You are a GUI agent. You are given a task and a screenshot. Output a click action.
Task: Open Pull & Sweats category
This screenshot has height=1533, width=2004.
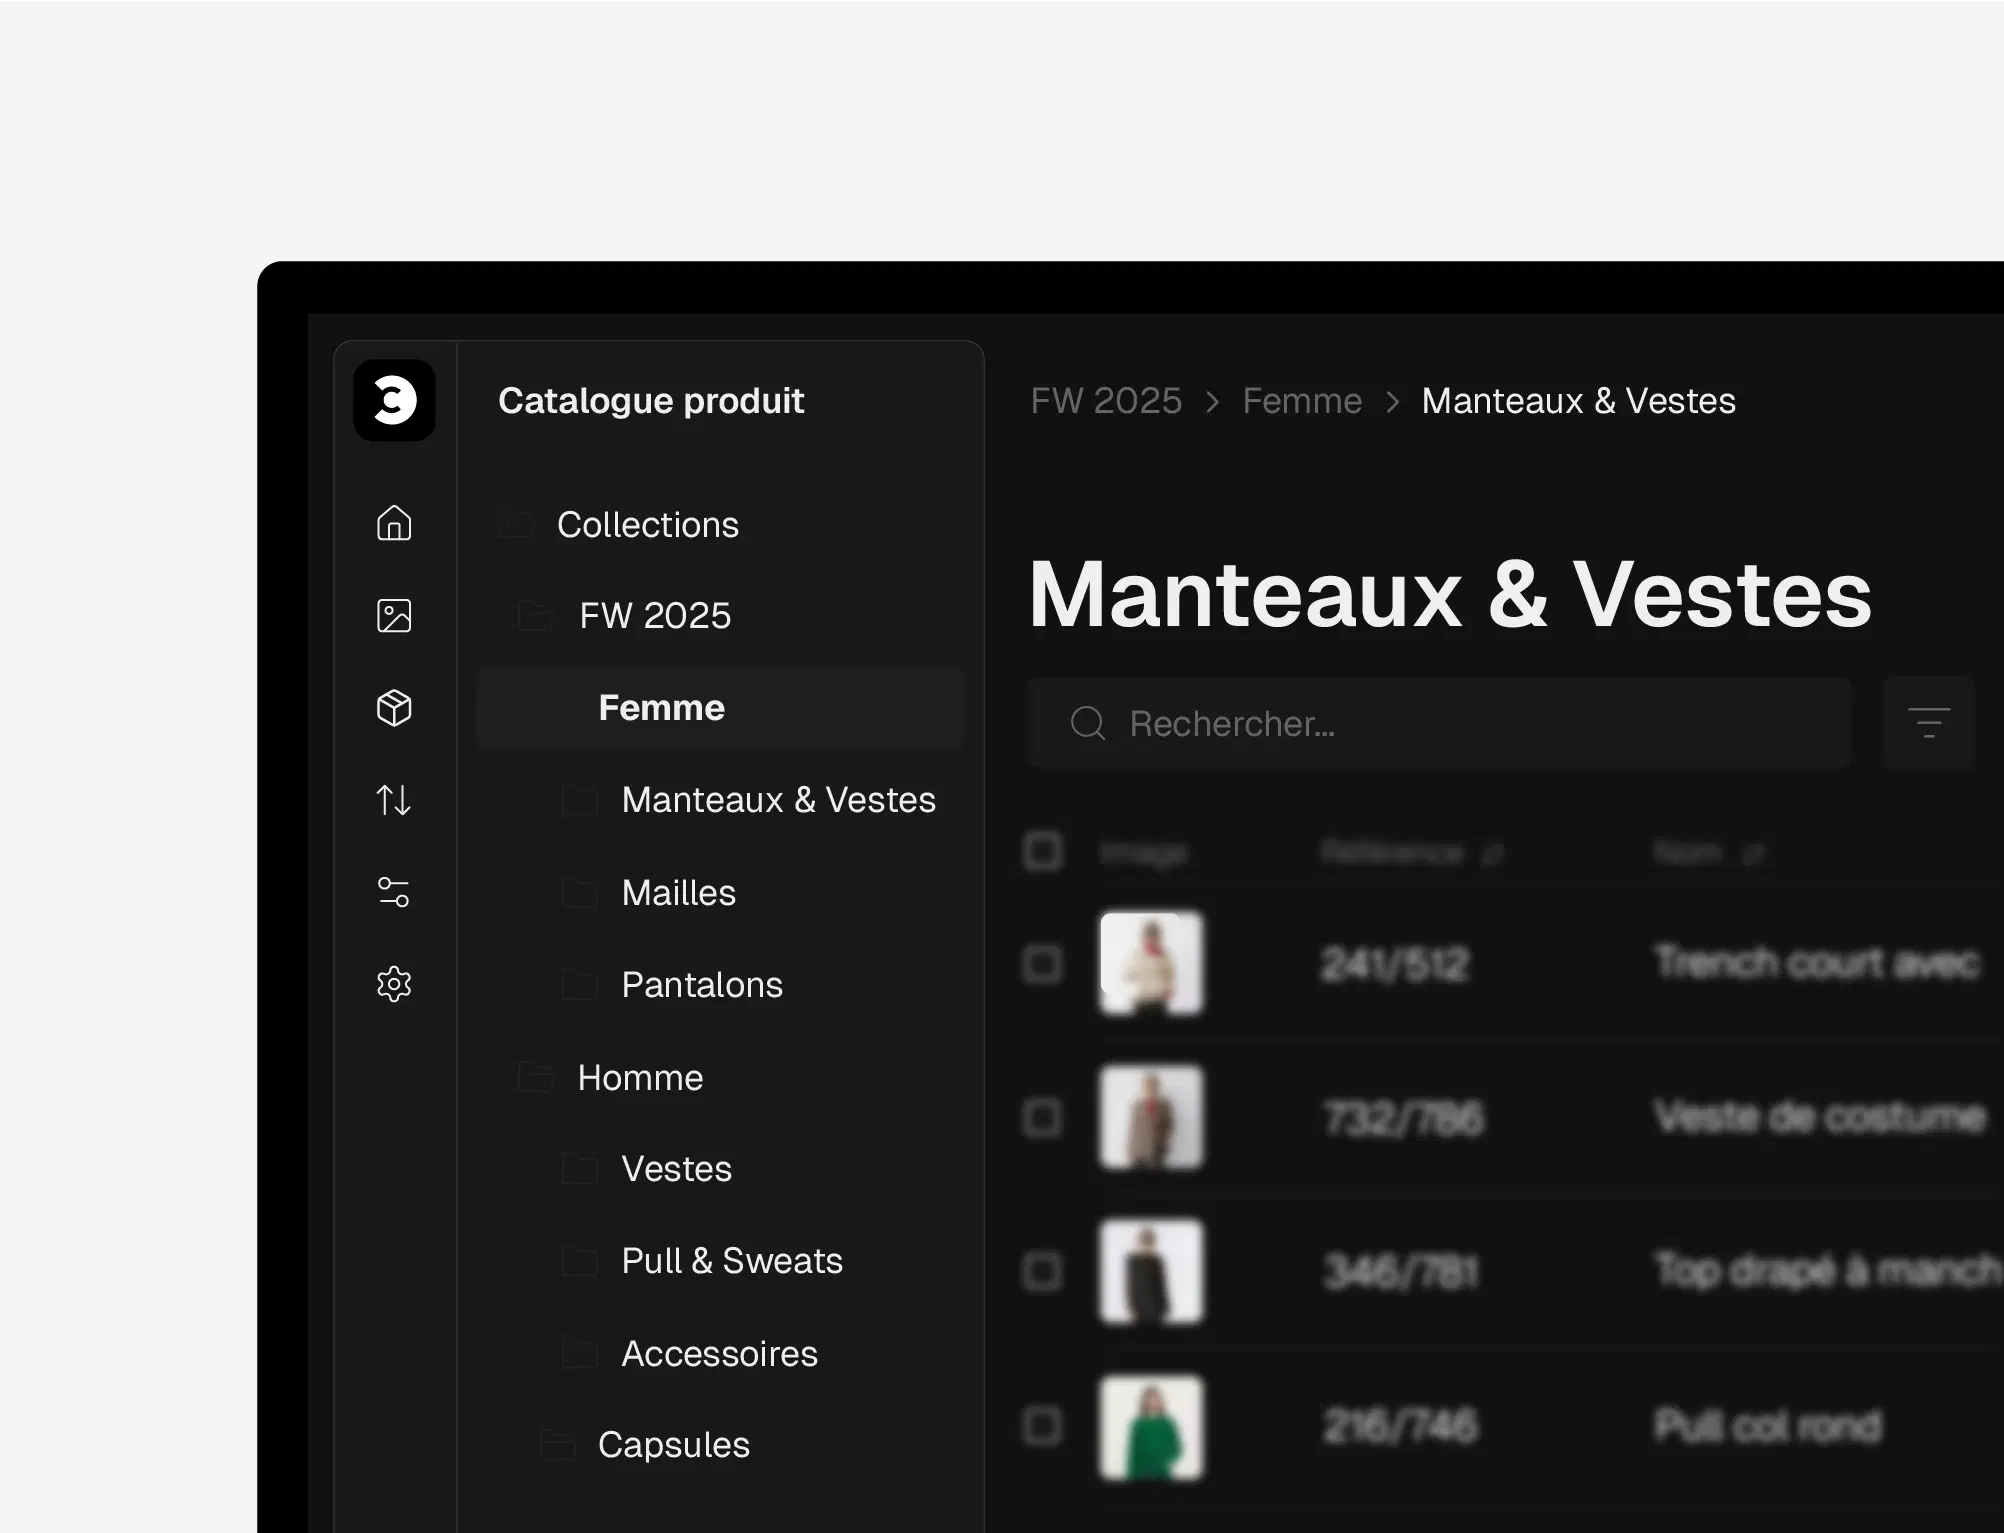pyautogui.click(x=731, y=1261)
